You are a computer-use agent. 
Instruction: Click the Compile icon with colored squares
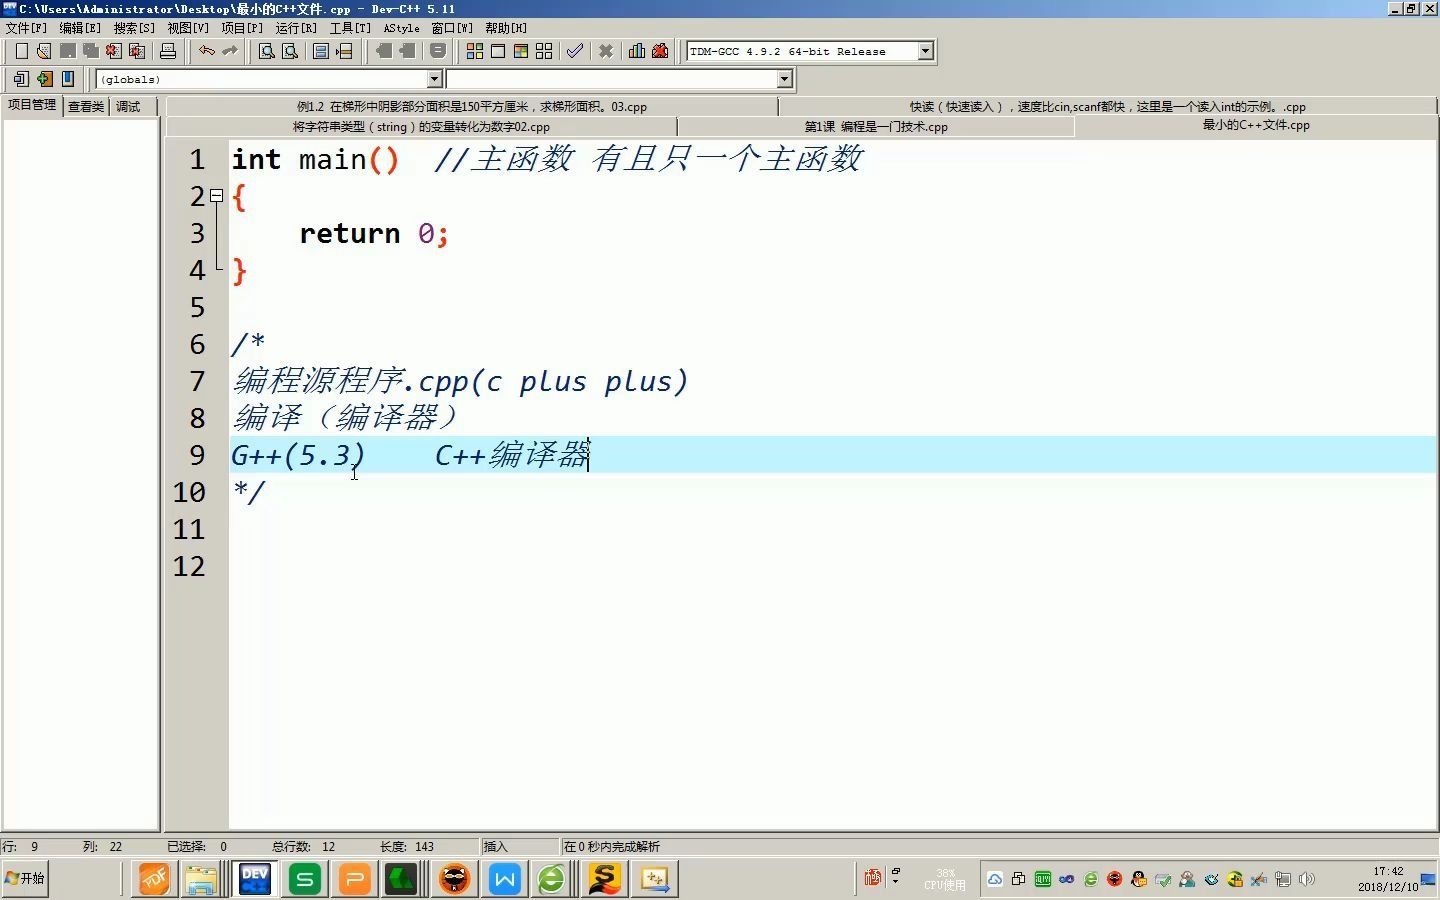(475, 51)
